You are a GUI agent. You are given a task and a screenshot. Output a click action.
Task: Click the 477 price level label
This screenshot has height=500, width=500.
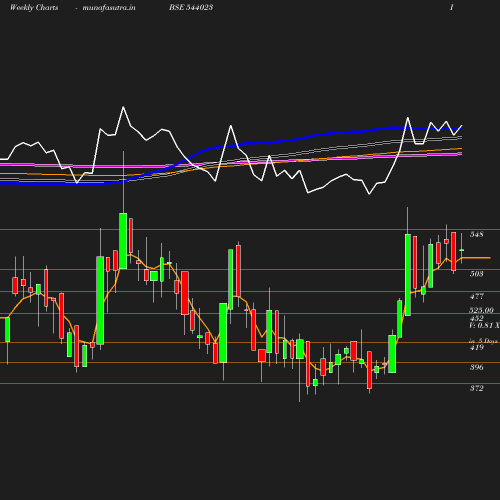(x=477, y=296)
